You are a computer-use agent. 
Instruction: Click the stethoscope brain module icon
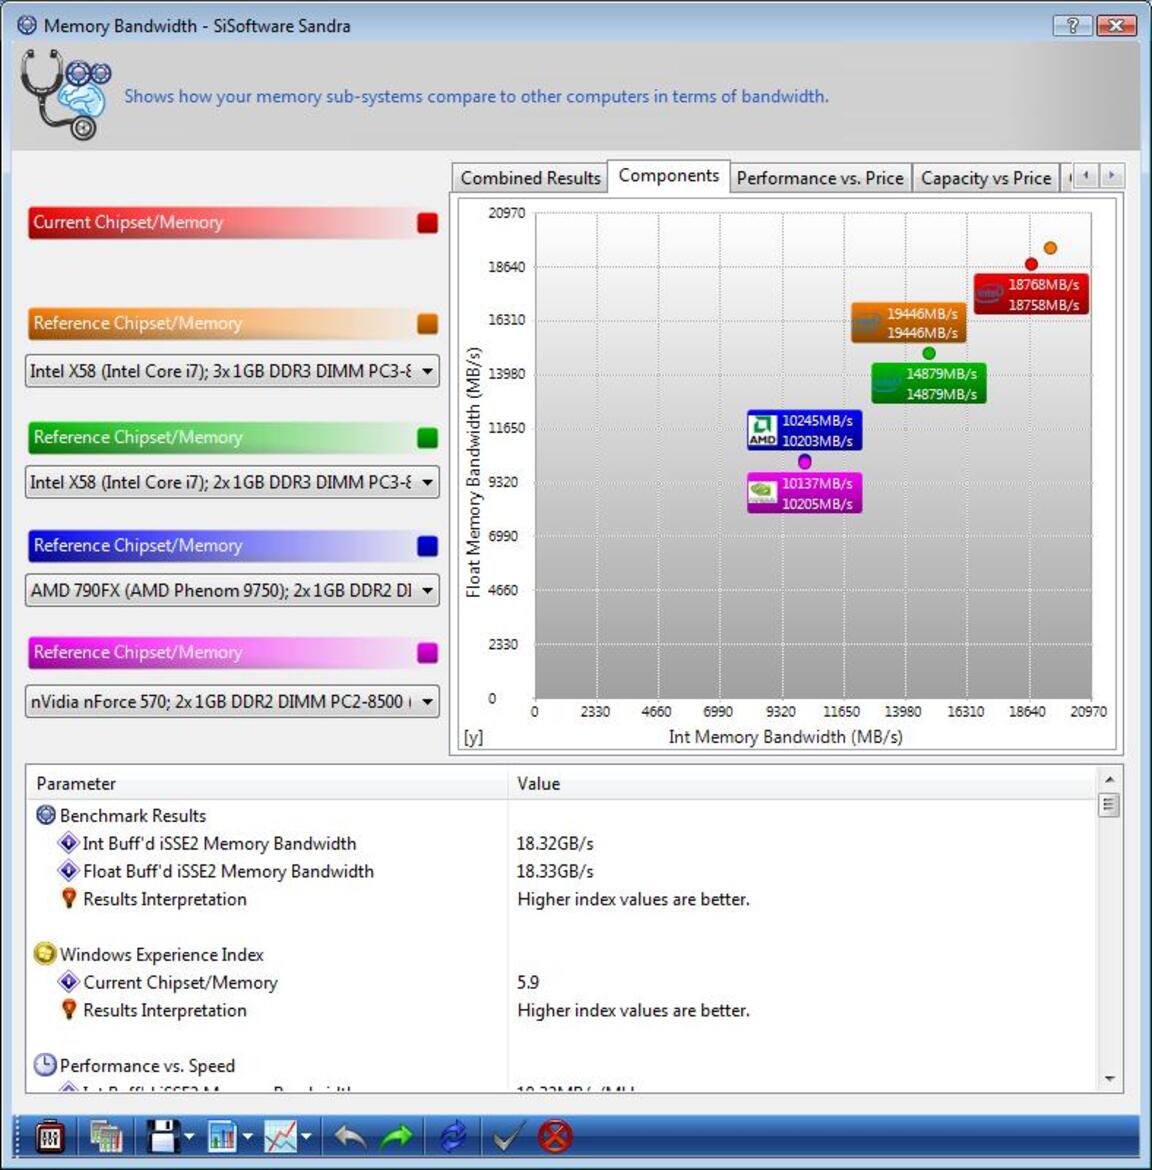[66, 94]
